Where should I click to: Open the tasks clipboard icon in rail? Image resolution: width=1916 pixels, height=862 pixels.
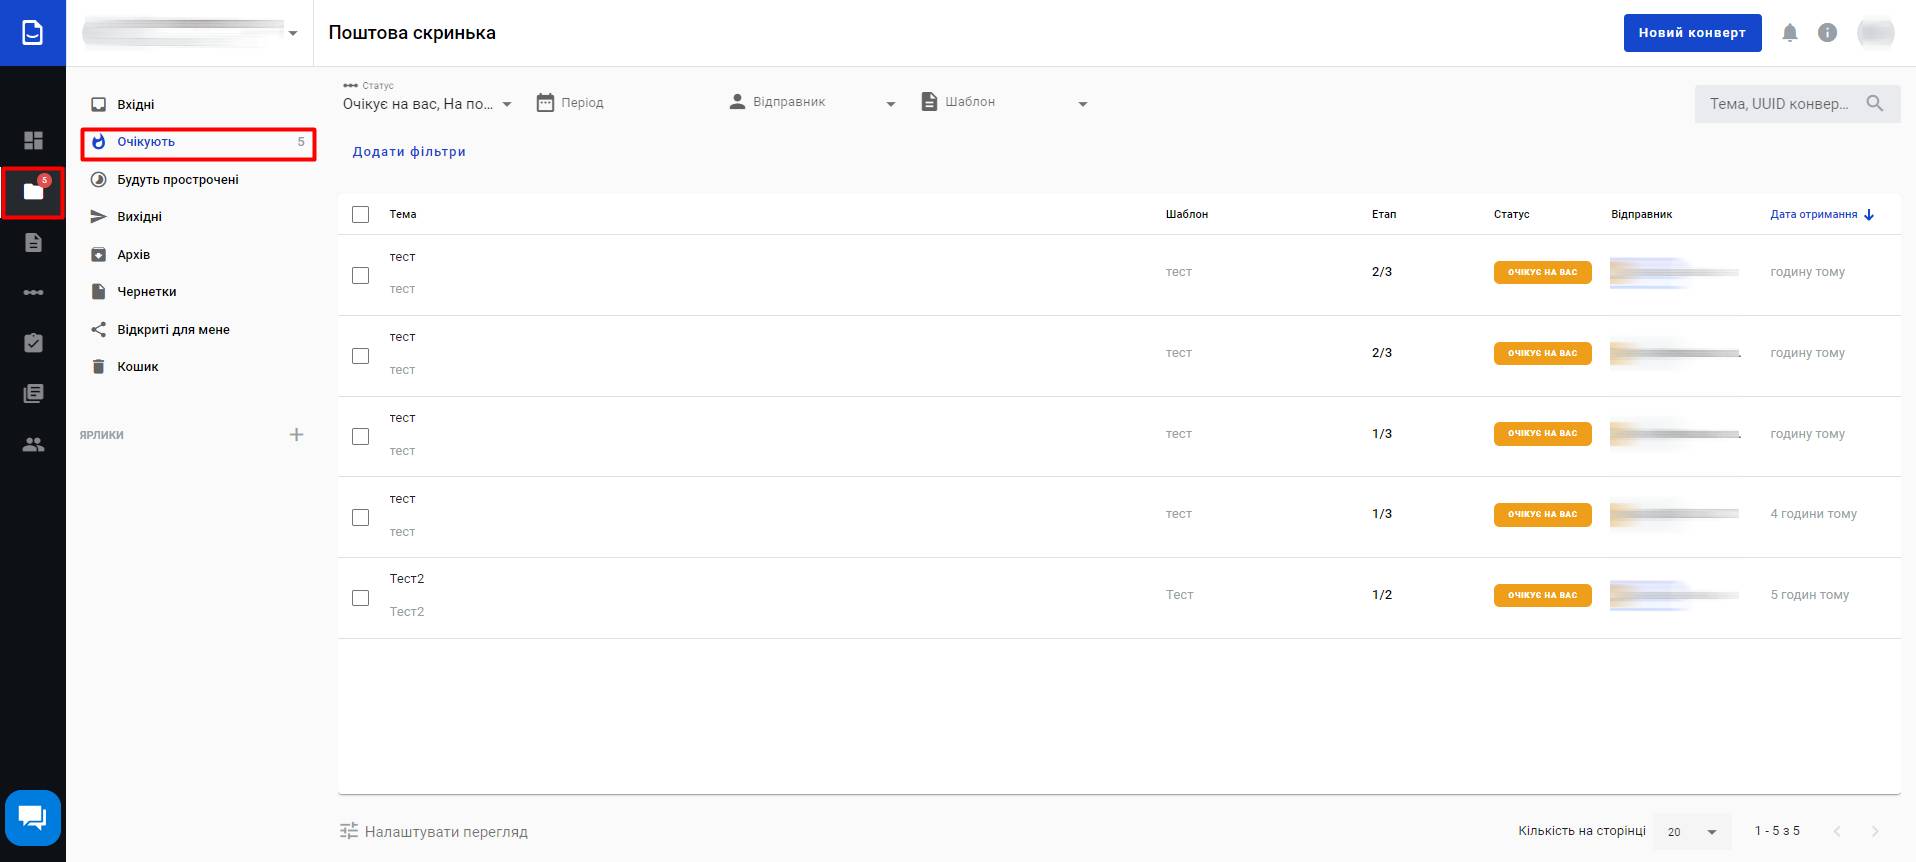pos(33,343)
